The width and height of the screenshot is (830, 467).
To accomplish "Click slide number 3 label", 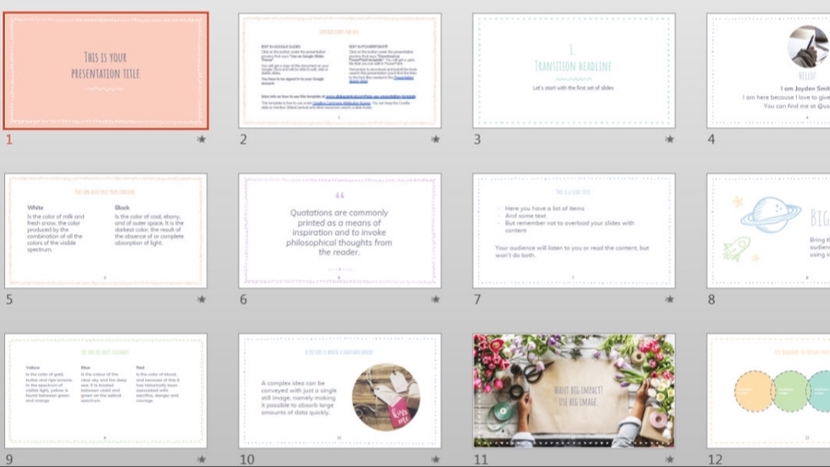I will pos(477,139).
